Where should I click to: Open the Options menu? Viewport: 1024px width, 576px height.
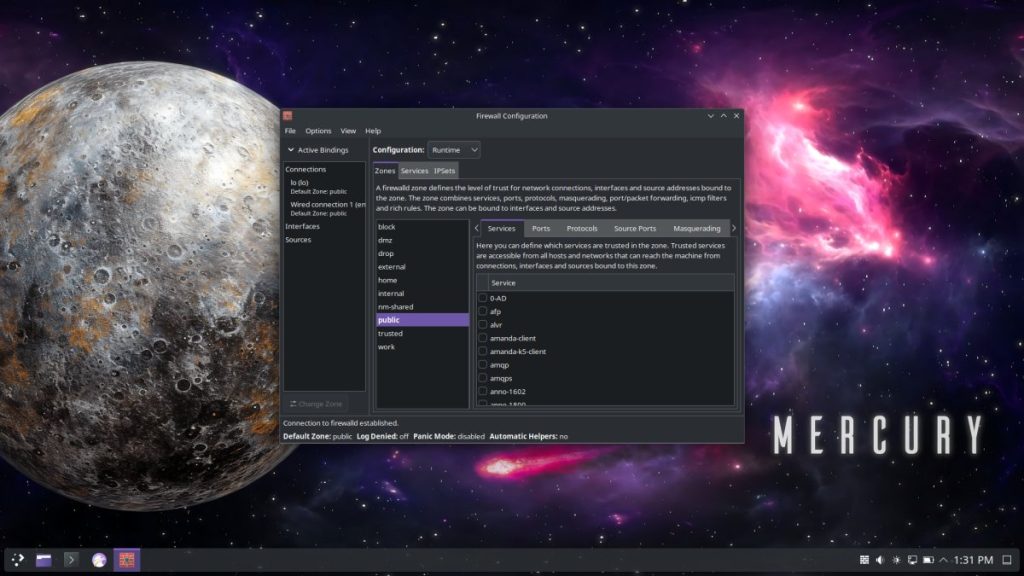pos(318,131)
